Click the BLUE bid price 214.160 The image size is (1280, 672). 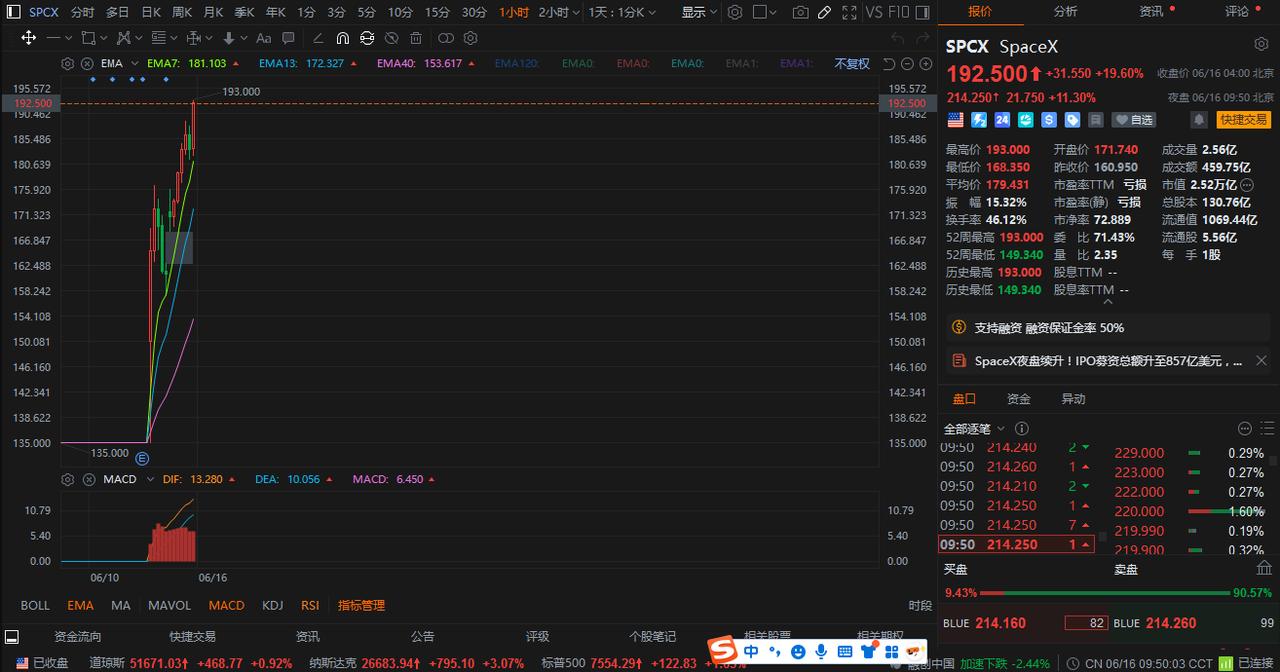[x=1000, y=623]
